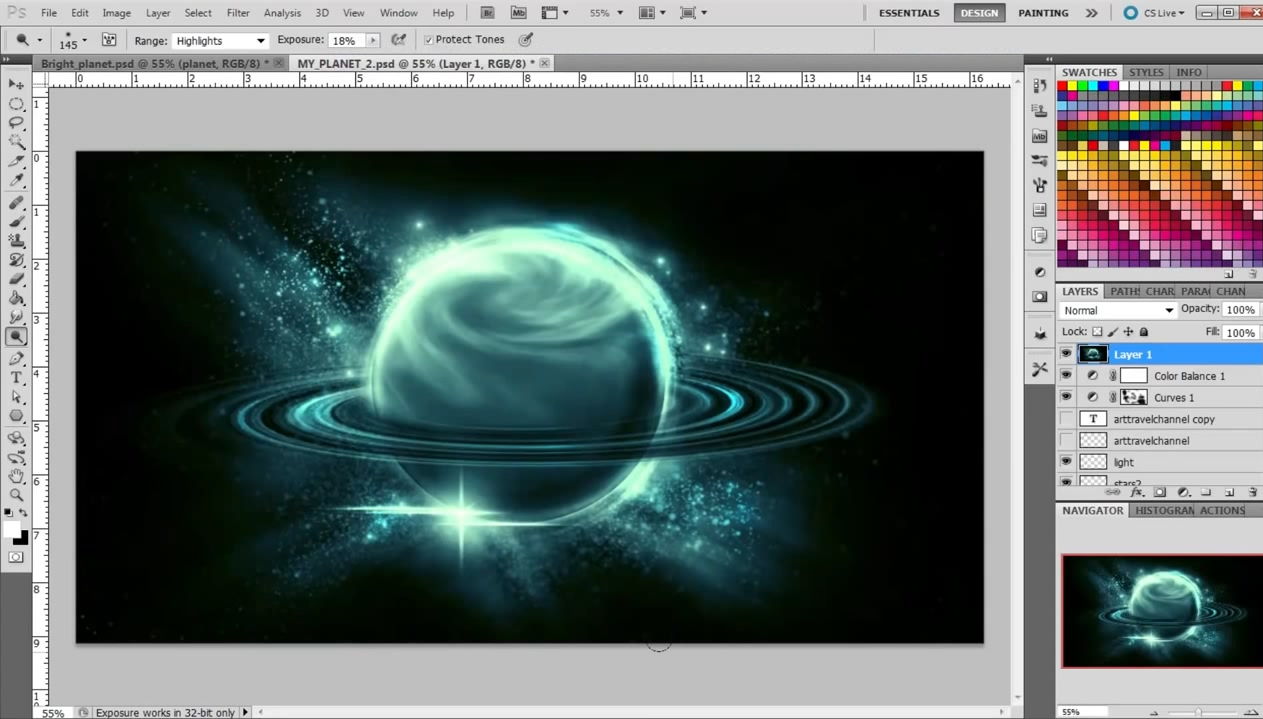
Task: Select the Lasso tool
Action: (16, 123)
